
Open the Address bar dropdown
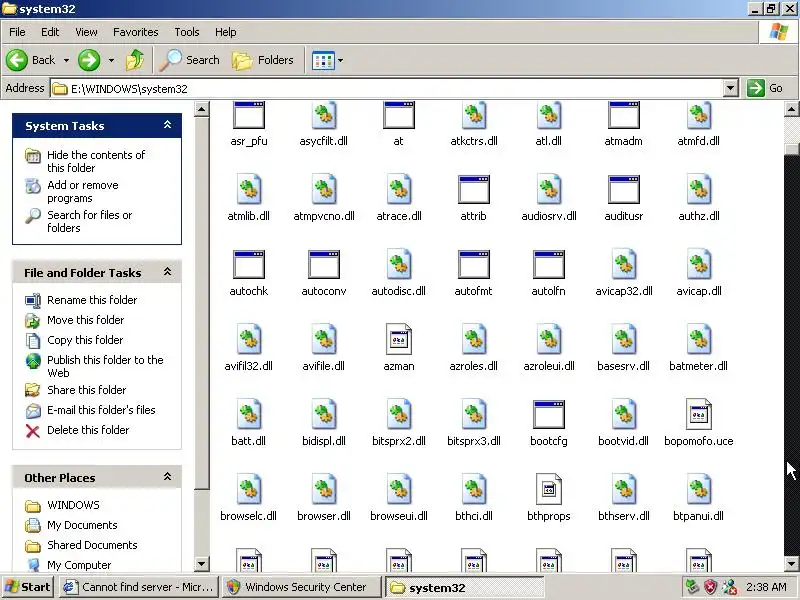(731, 88)
